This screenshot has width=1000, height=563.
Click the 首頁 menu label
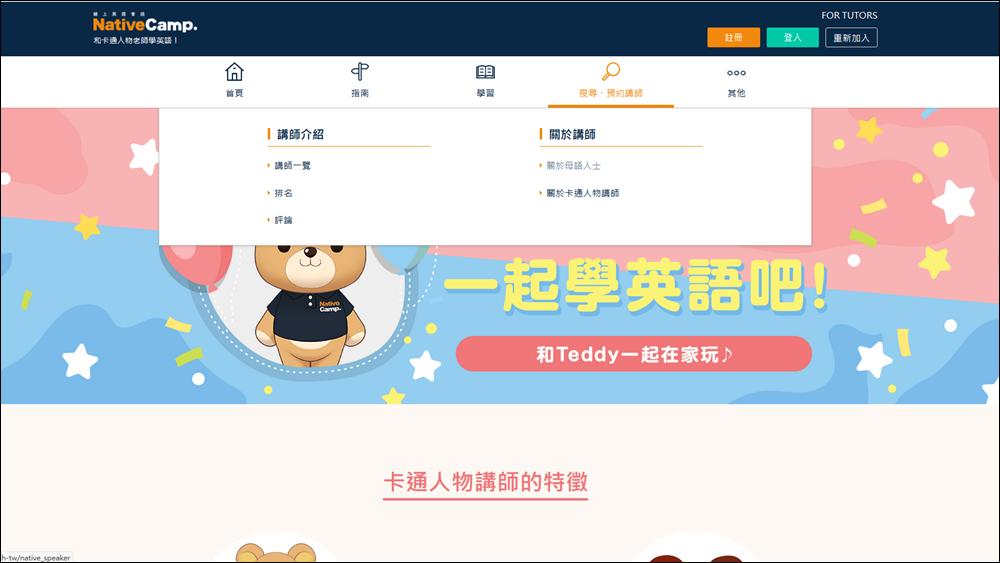coord(234,93)
